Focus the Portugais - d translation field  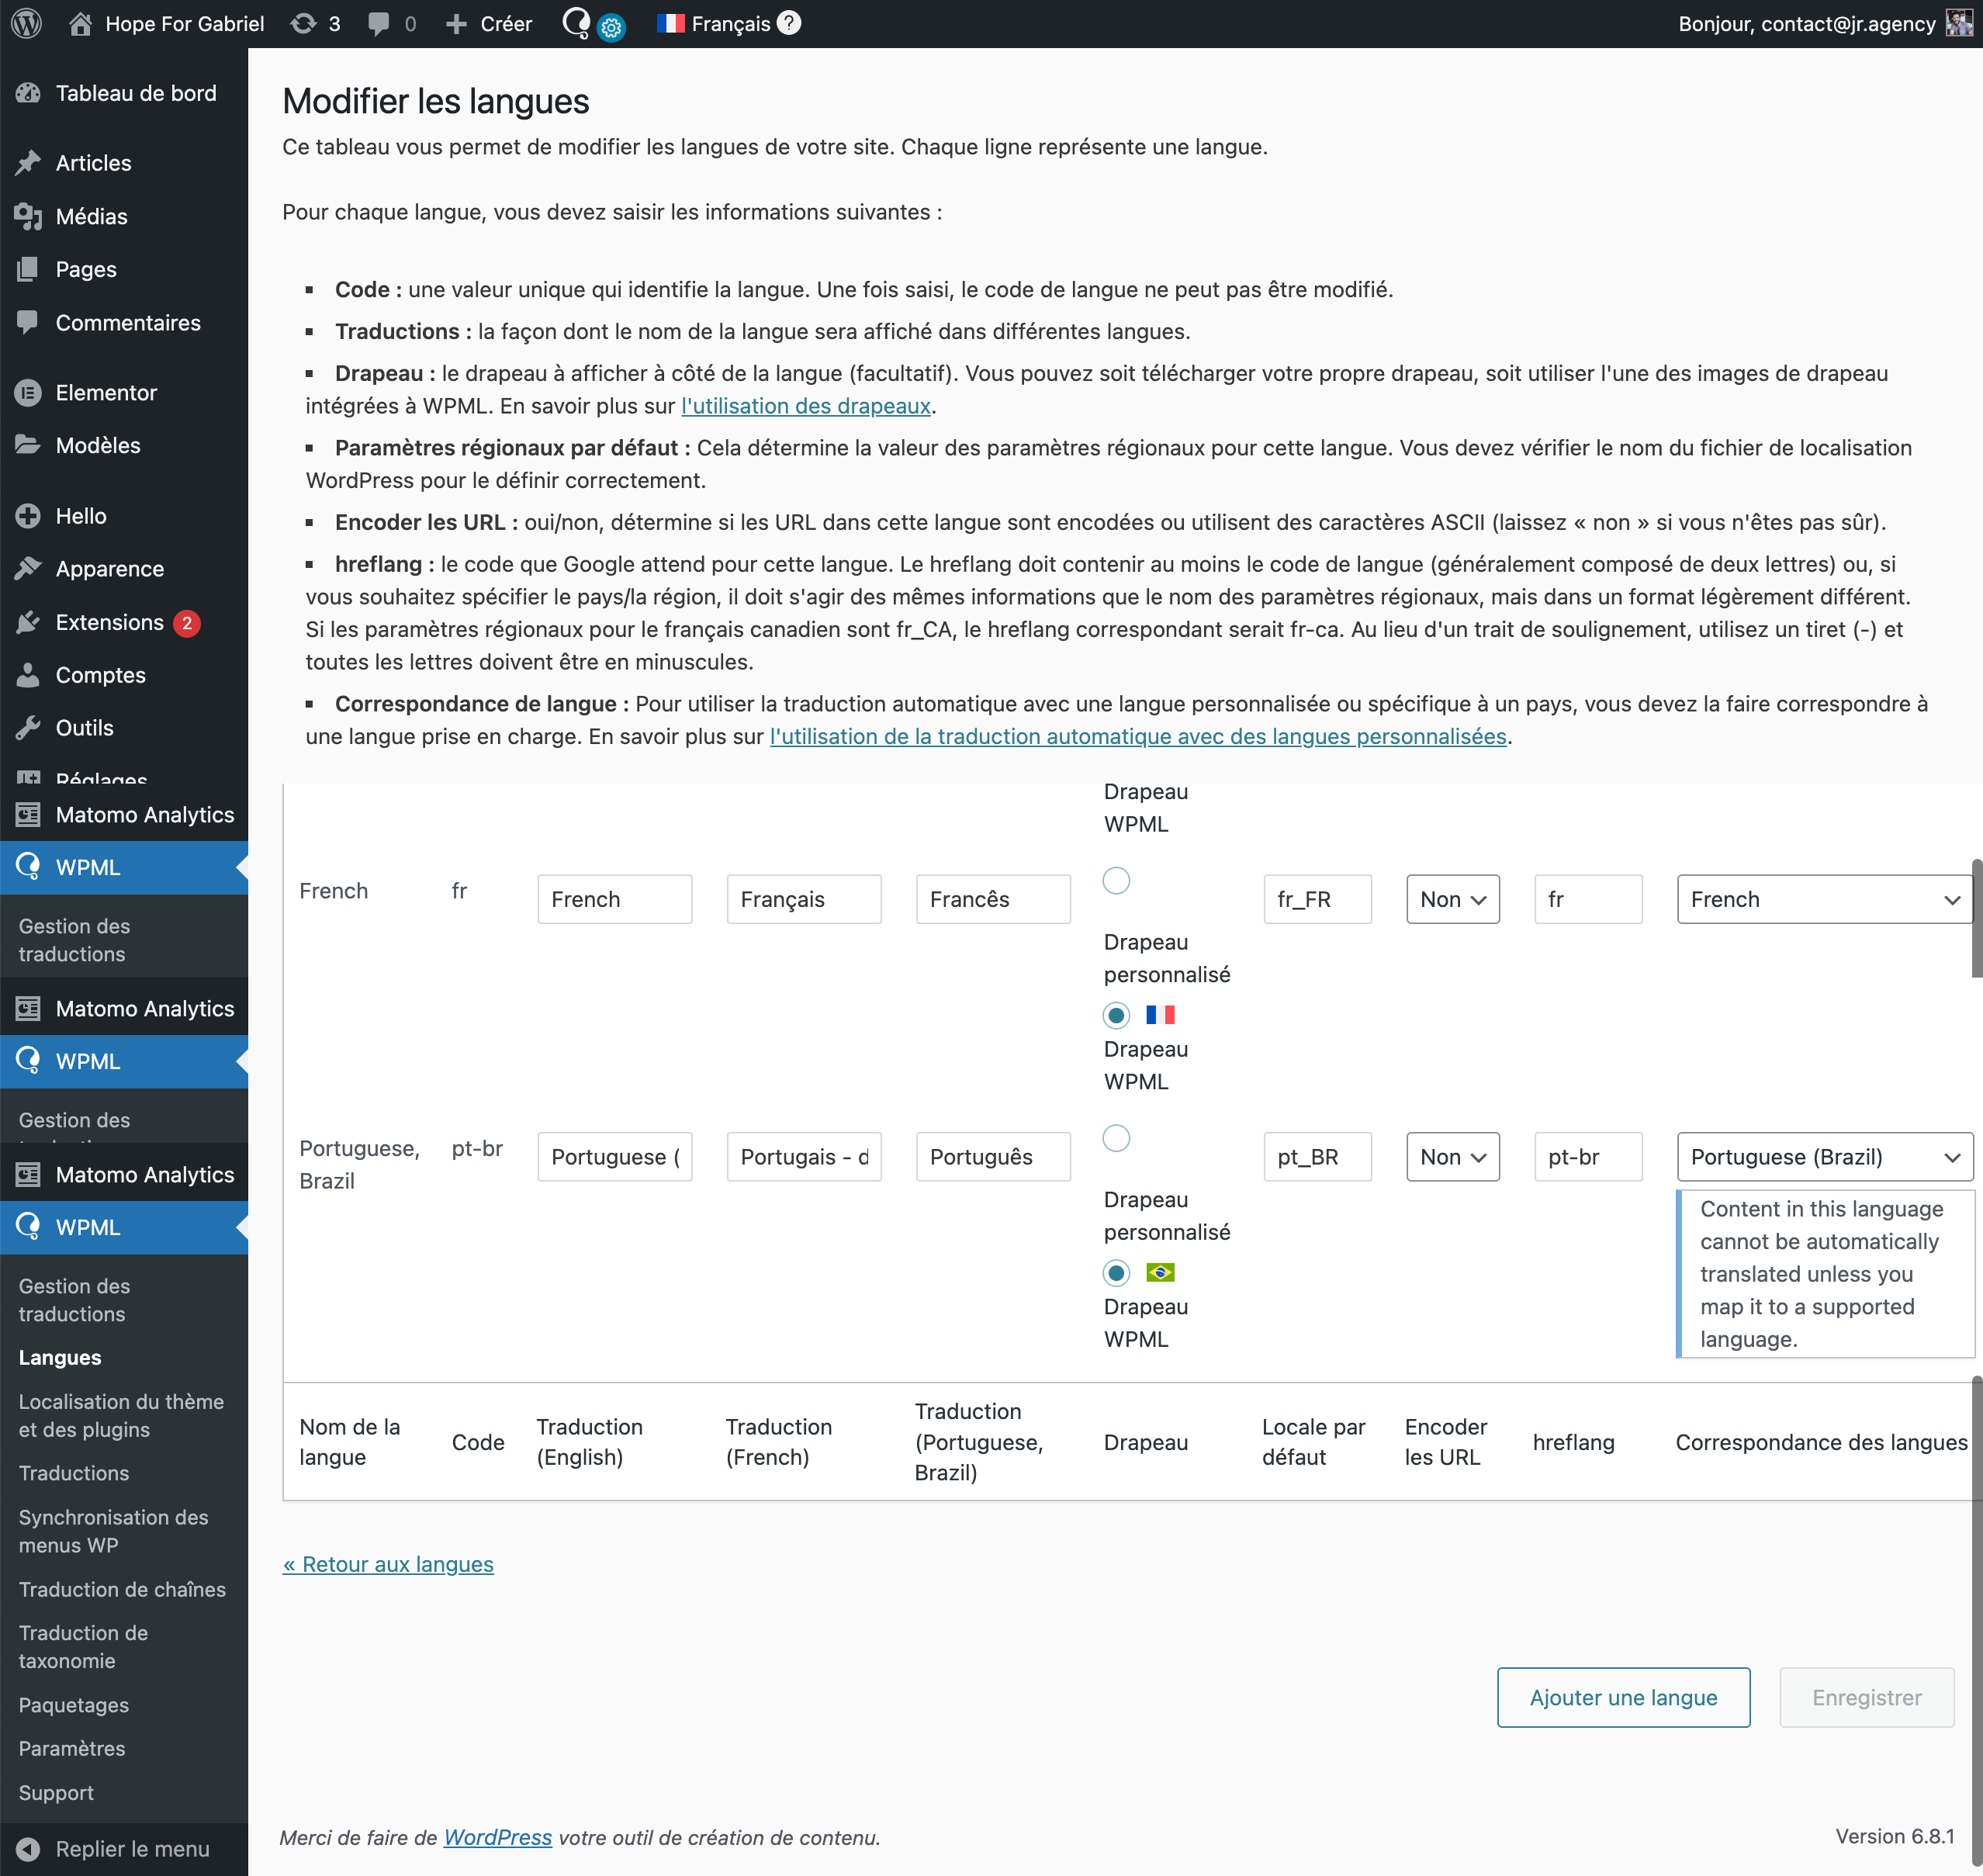804,1156
